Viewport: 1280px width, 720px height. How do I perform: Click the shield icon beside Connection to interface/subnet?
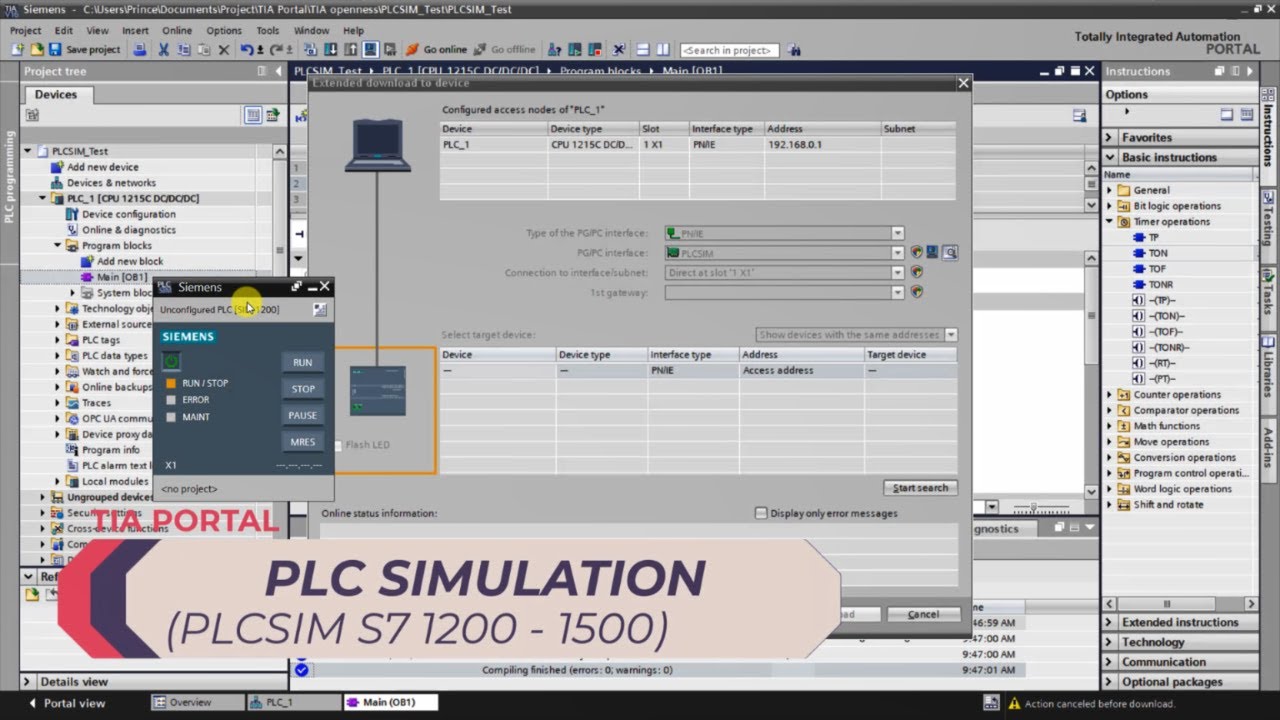coord(917,272)
